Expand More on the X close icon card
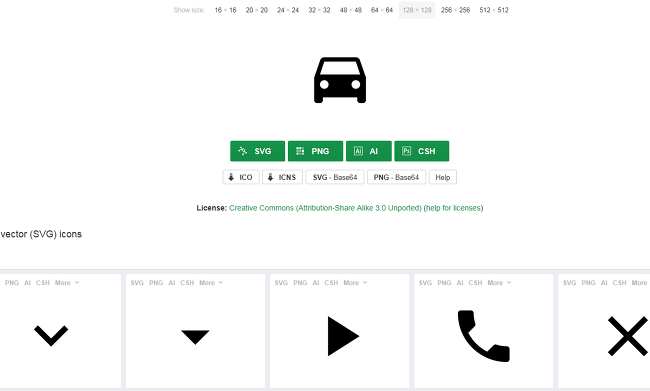Image resolution: width=650 pixels, height=391 pixels. [x=640, y=283]
